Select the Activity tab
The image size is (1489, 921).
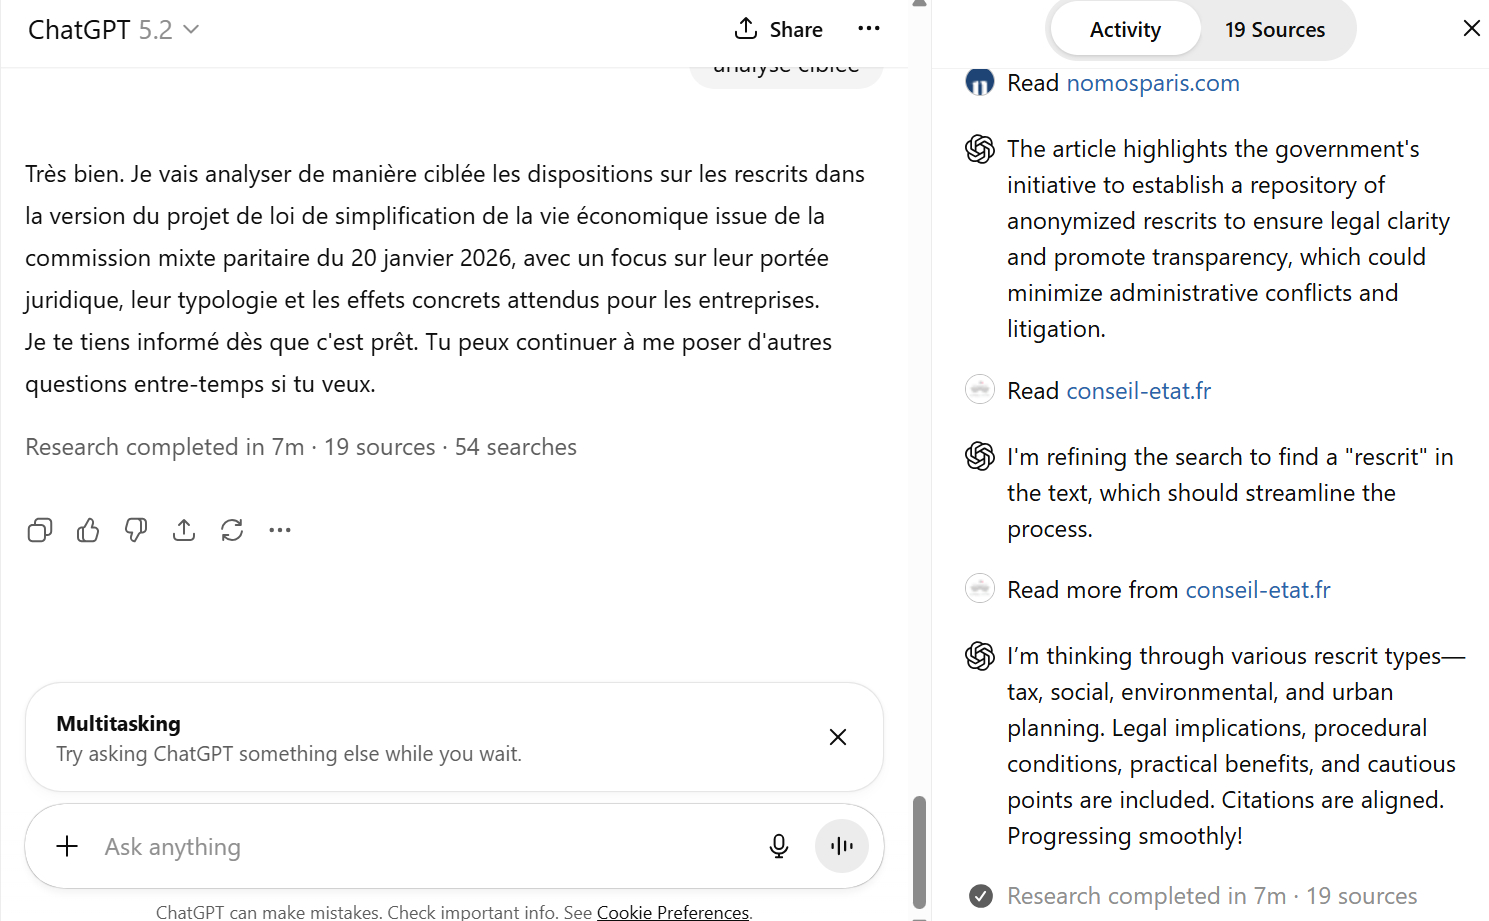pos(1125,30)
